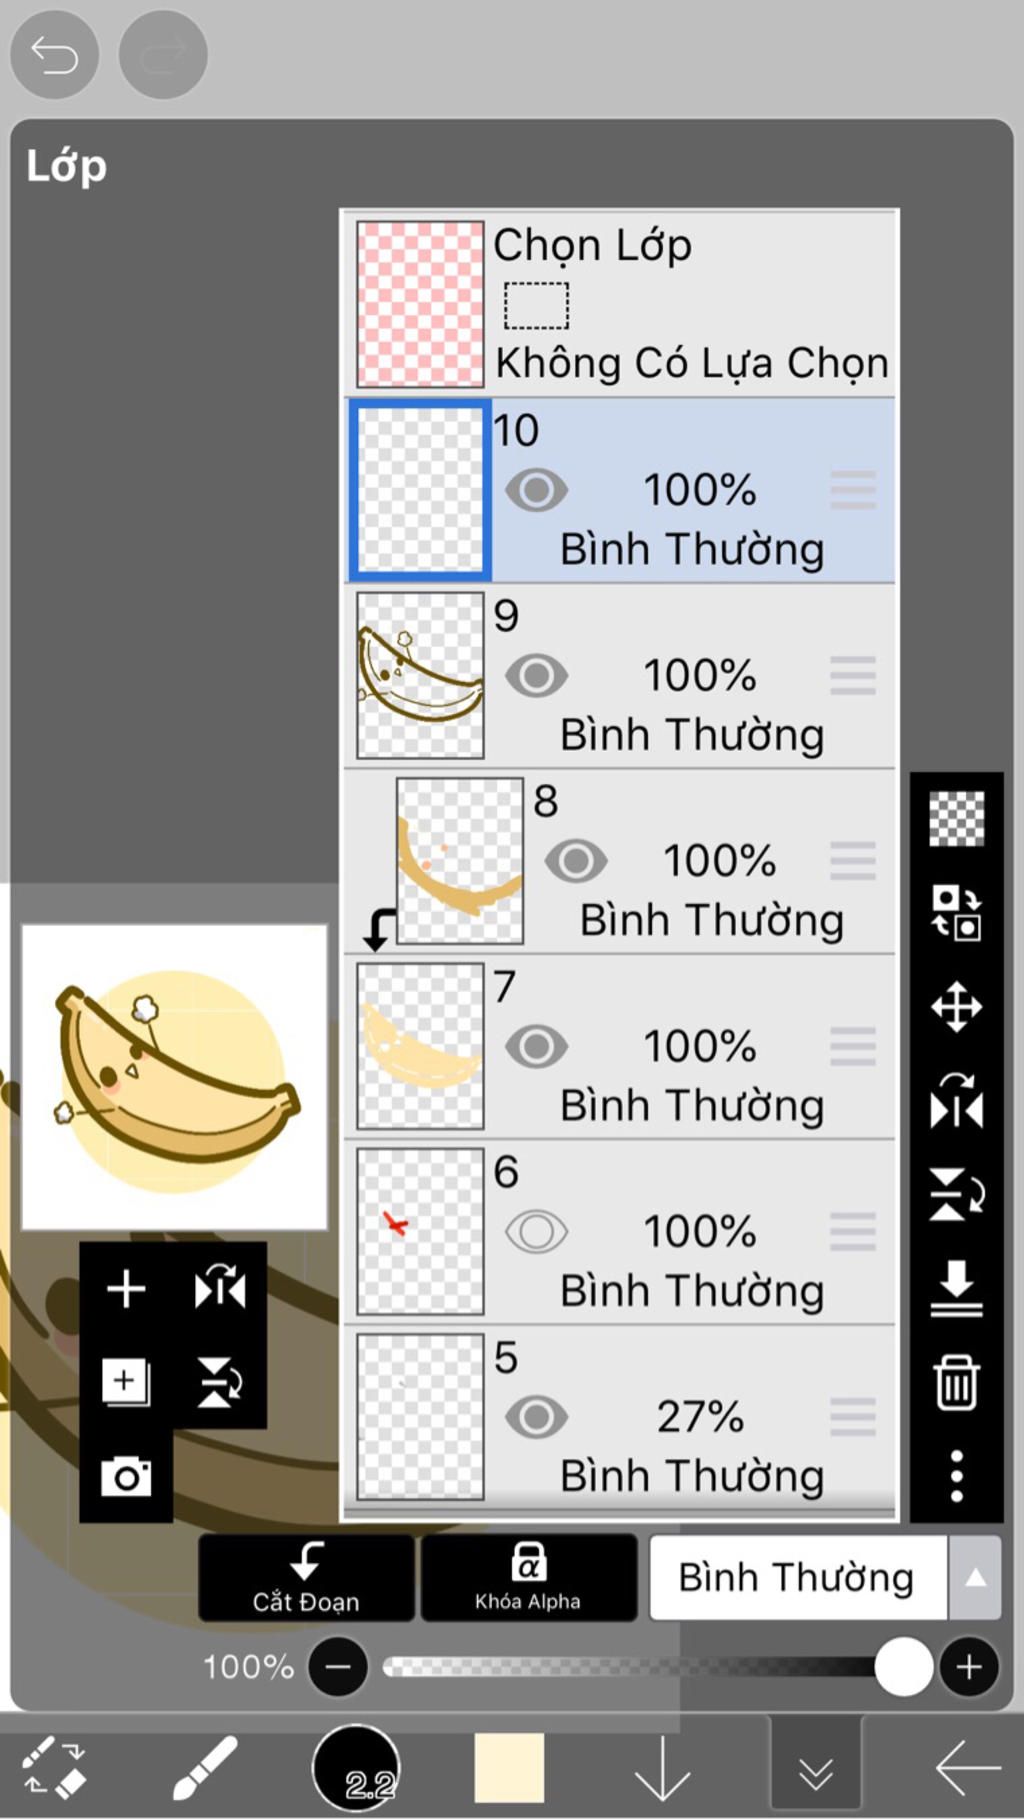
Task: Select the Chọn Lớp selection layer
Action: 620,304
